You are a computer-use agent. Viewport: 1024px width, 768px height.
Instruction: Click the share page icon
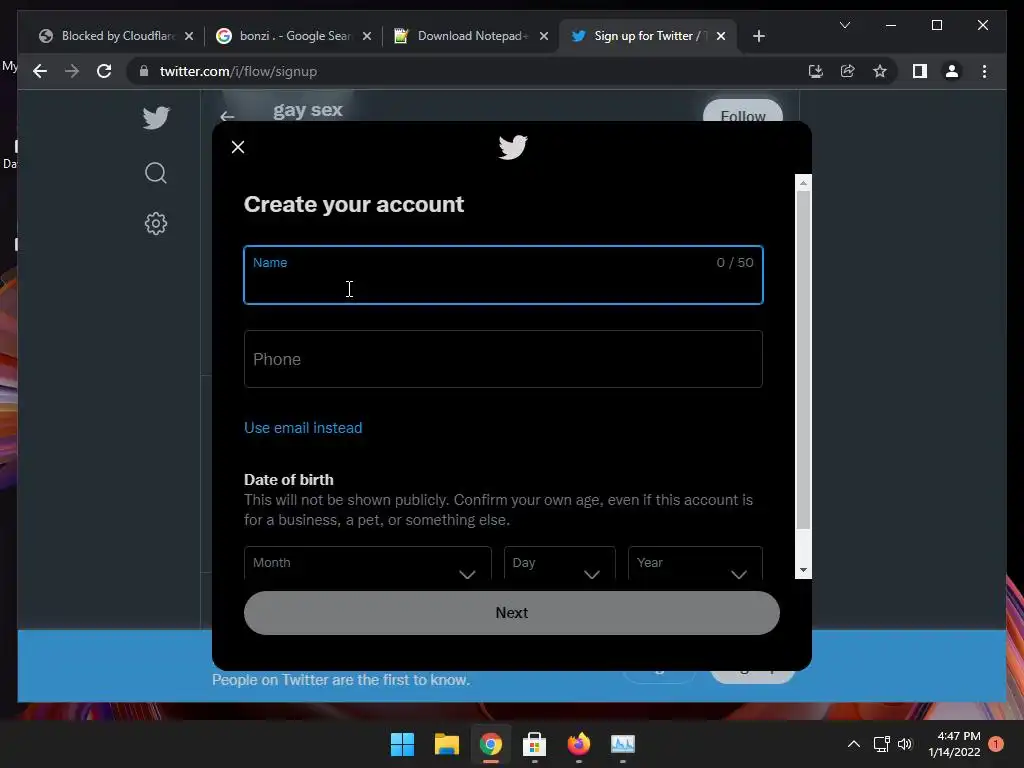click(x=847, y=71)
